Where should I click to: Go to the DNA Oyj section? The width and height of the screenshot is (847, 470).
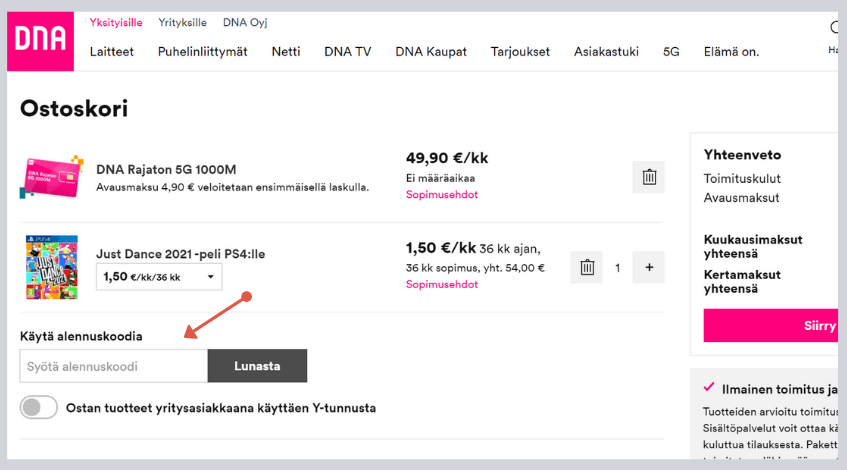click(245, 23)
